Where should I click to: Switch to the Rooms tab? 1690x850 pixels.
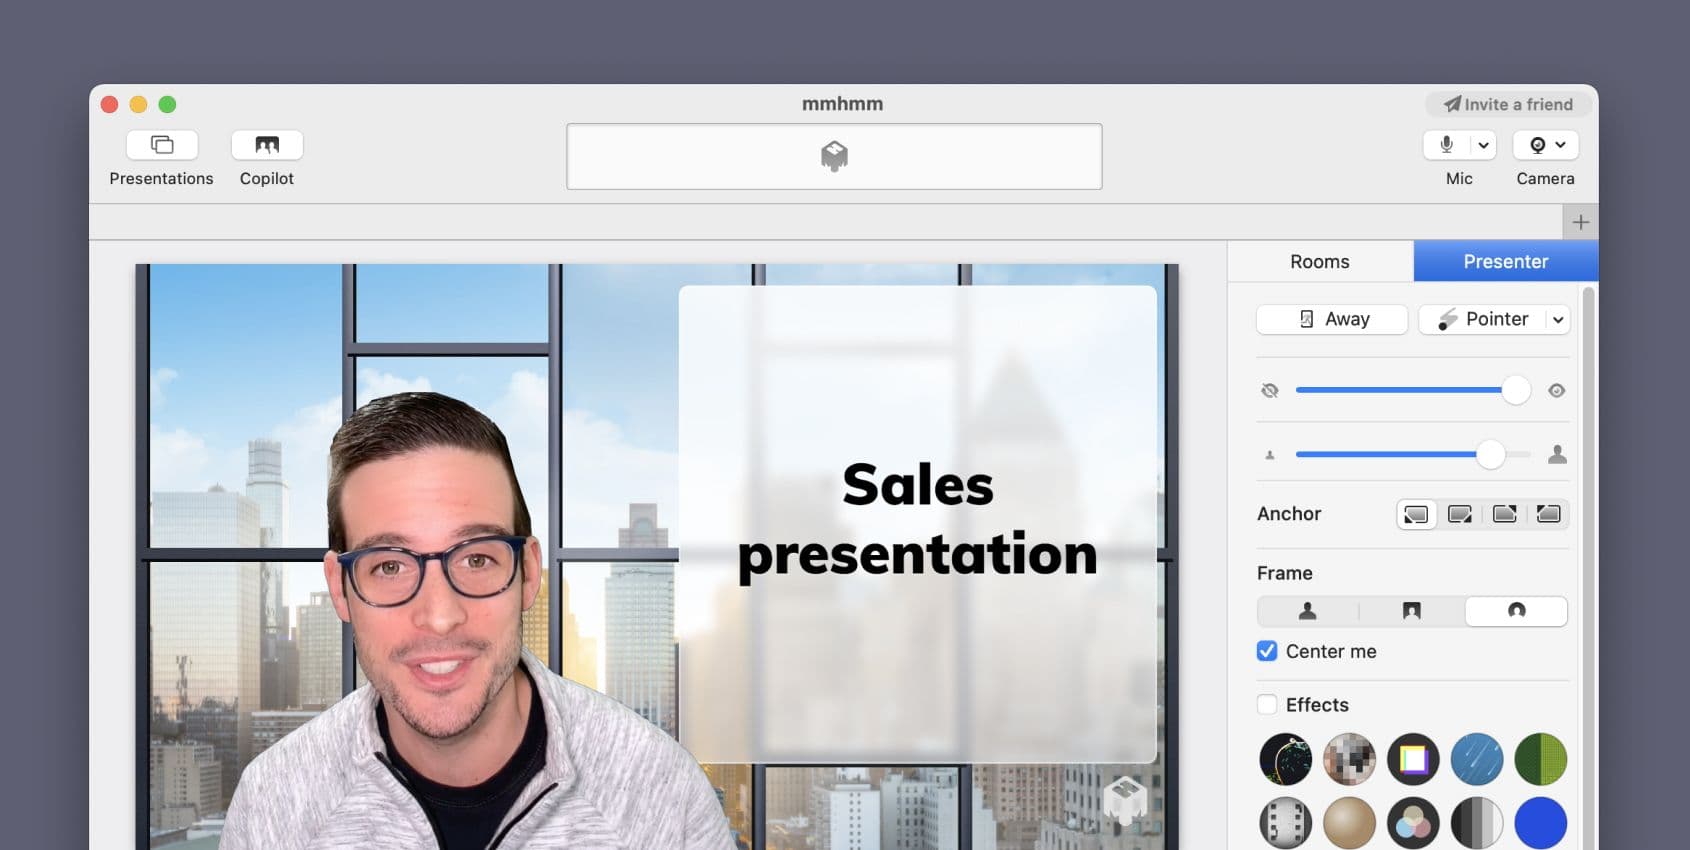point(1319,261)
